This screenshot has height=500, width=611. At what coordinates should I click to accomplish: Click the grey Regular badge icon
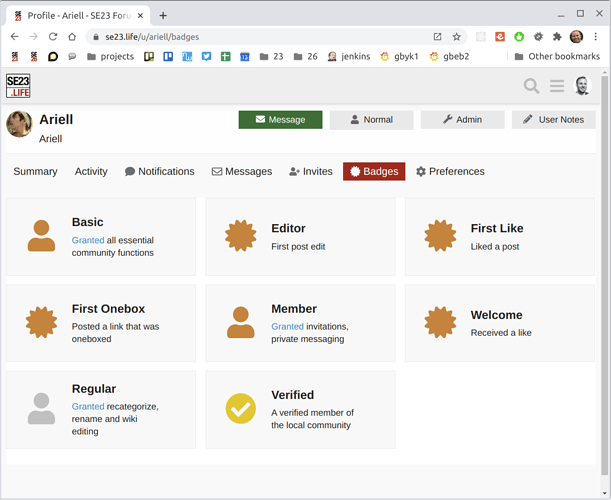tap(41, 408)
